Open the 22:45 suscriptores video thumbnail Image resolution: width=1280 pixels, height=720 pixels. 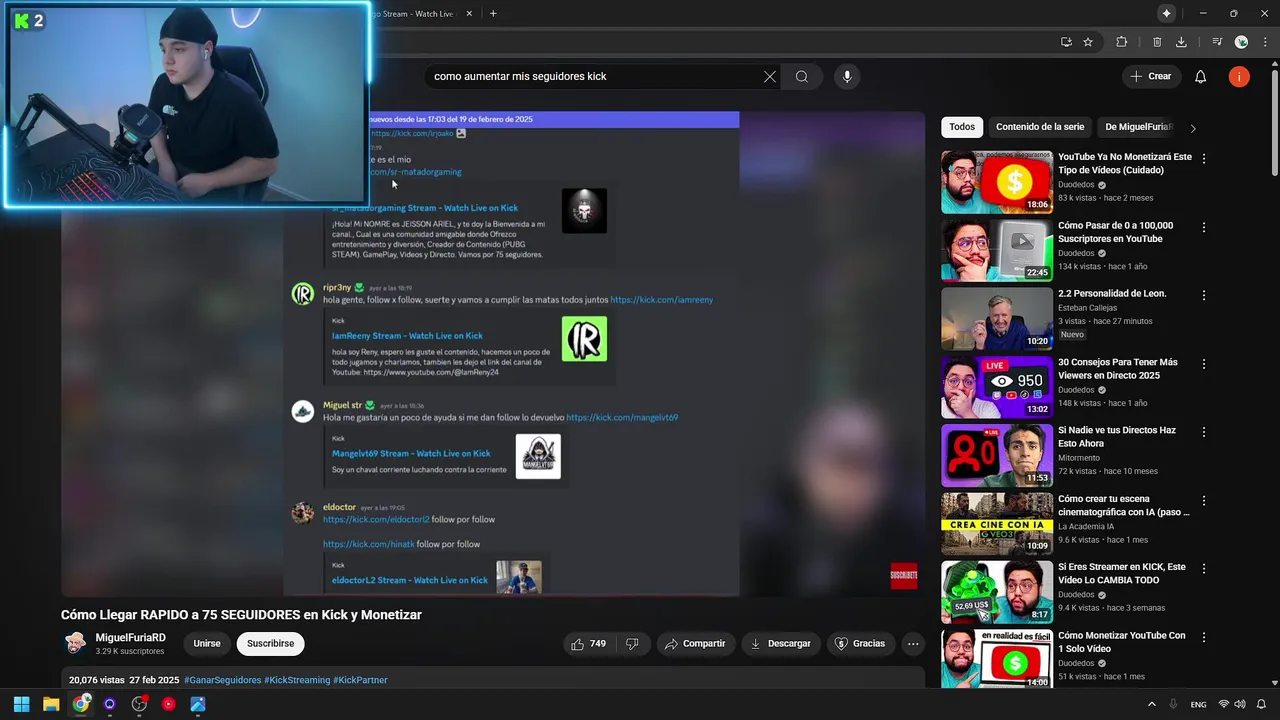click(997, 250)
